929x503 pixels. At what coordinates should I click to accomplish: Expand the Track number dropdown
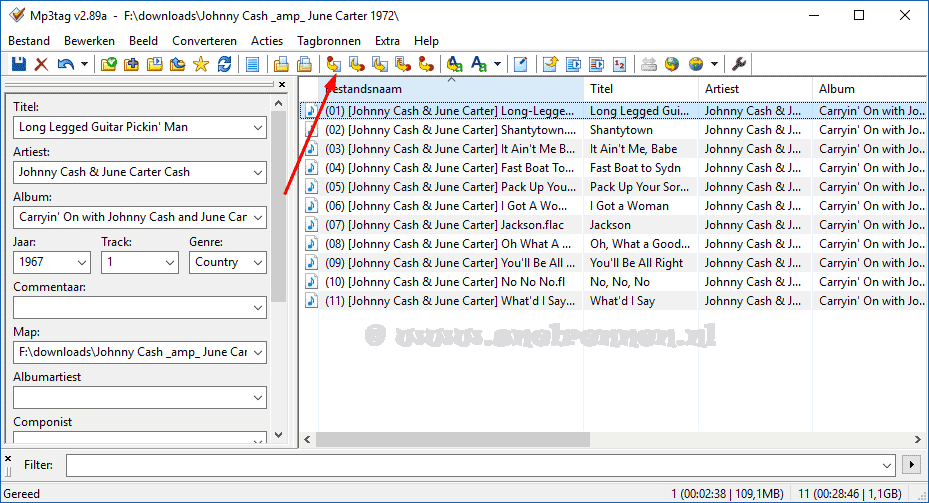(x=169, y=262)
